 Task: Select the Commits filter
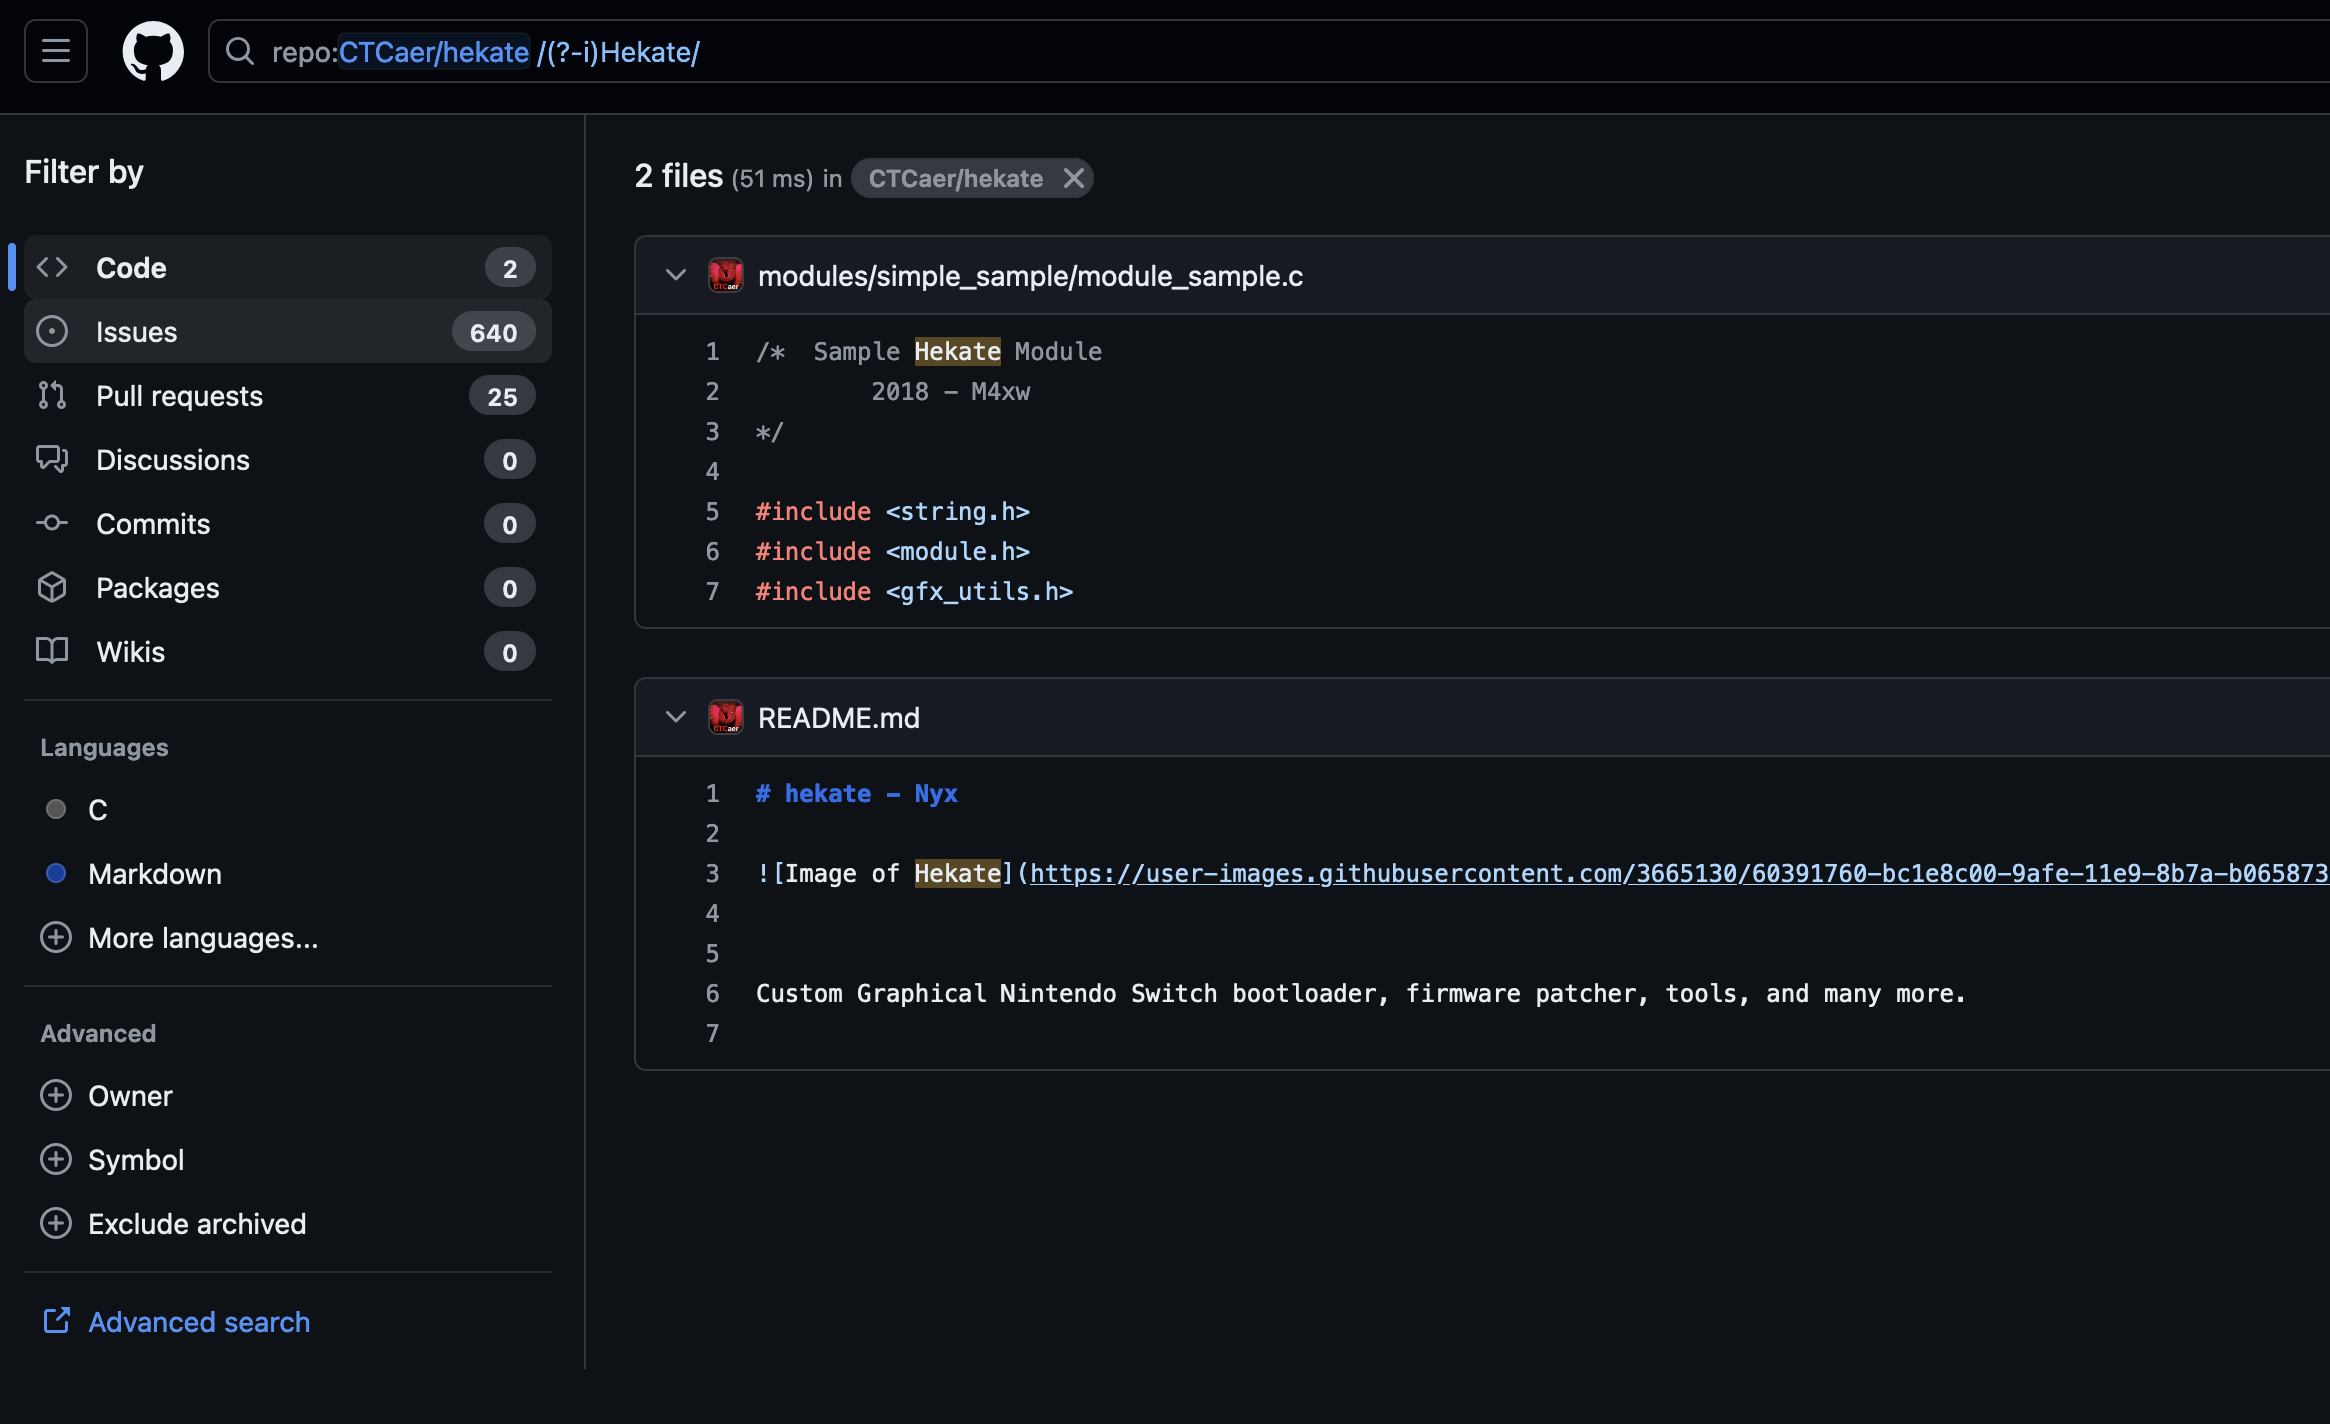[287, 524]
